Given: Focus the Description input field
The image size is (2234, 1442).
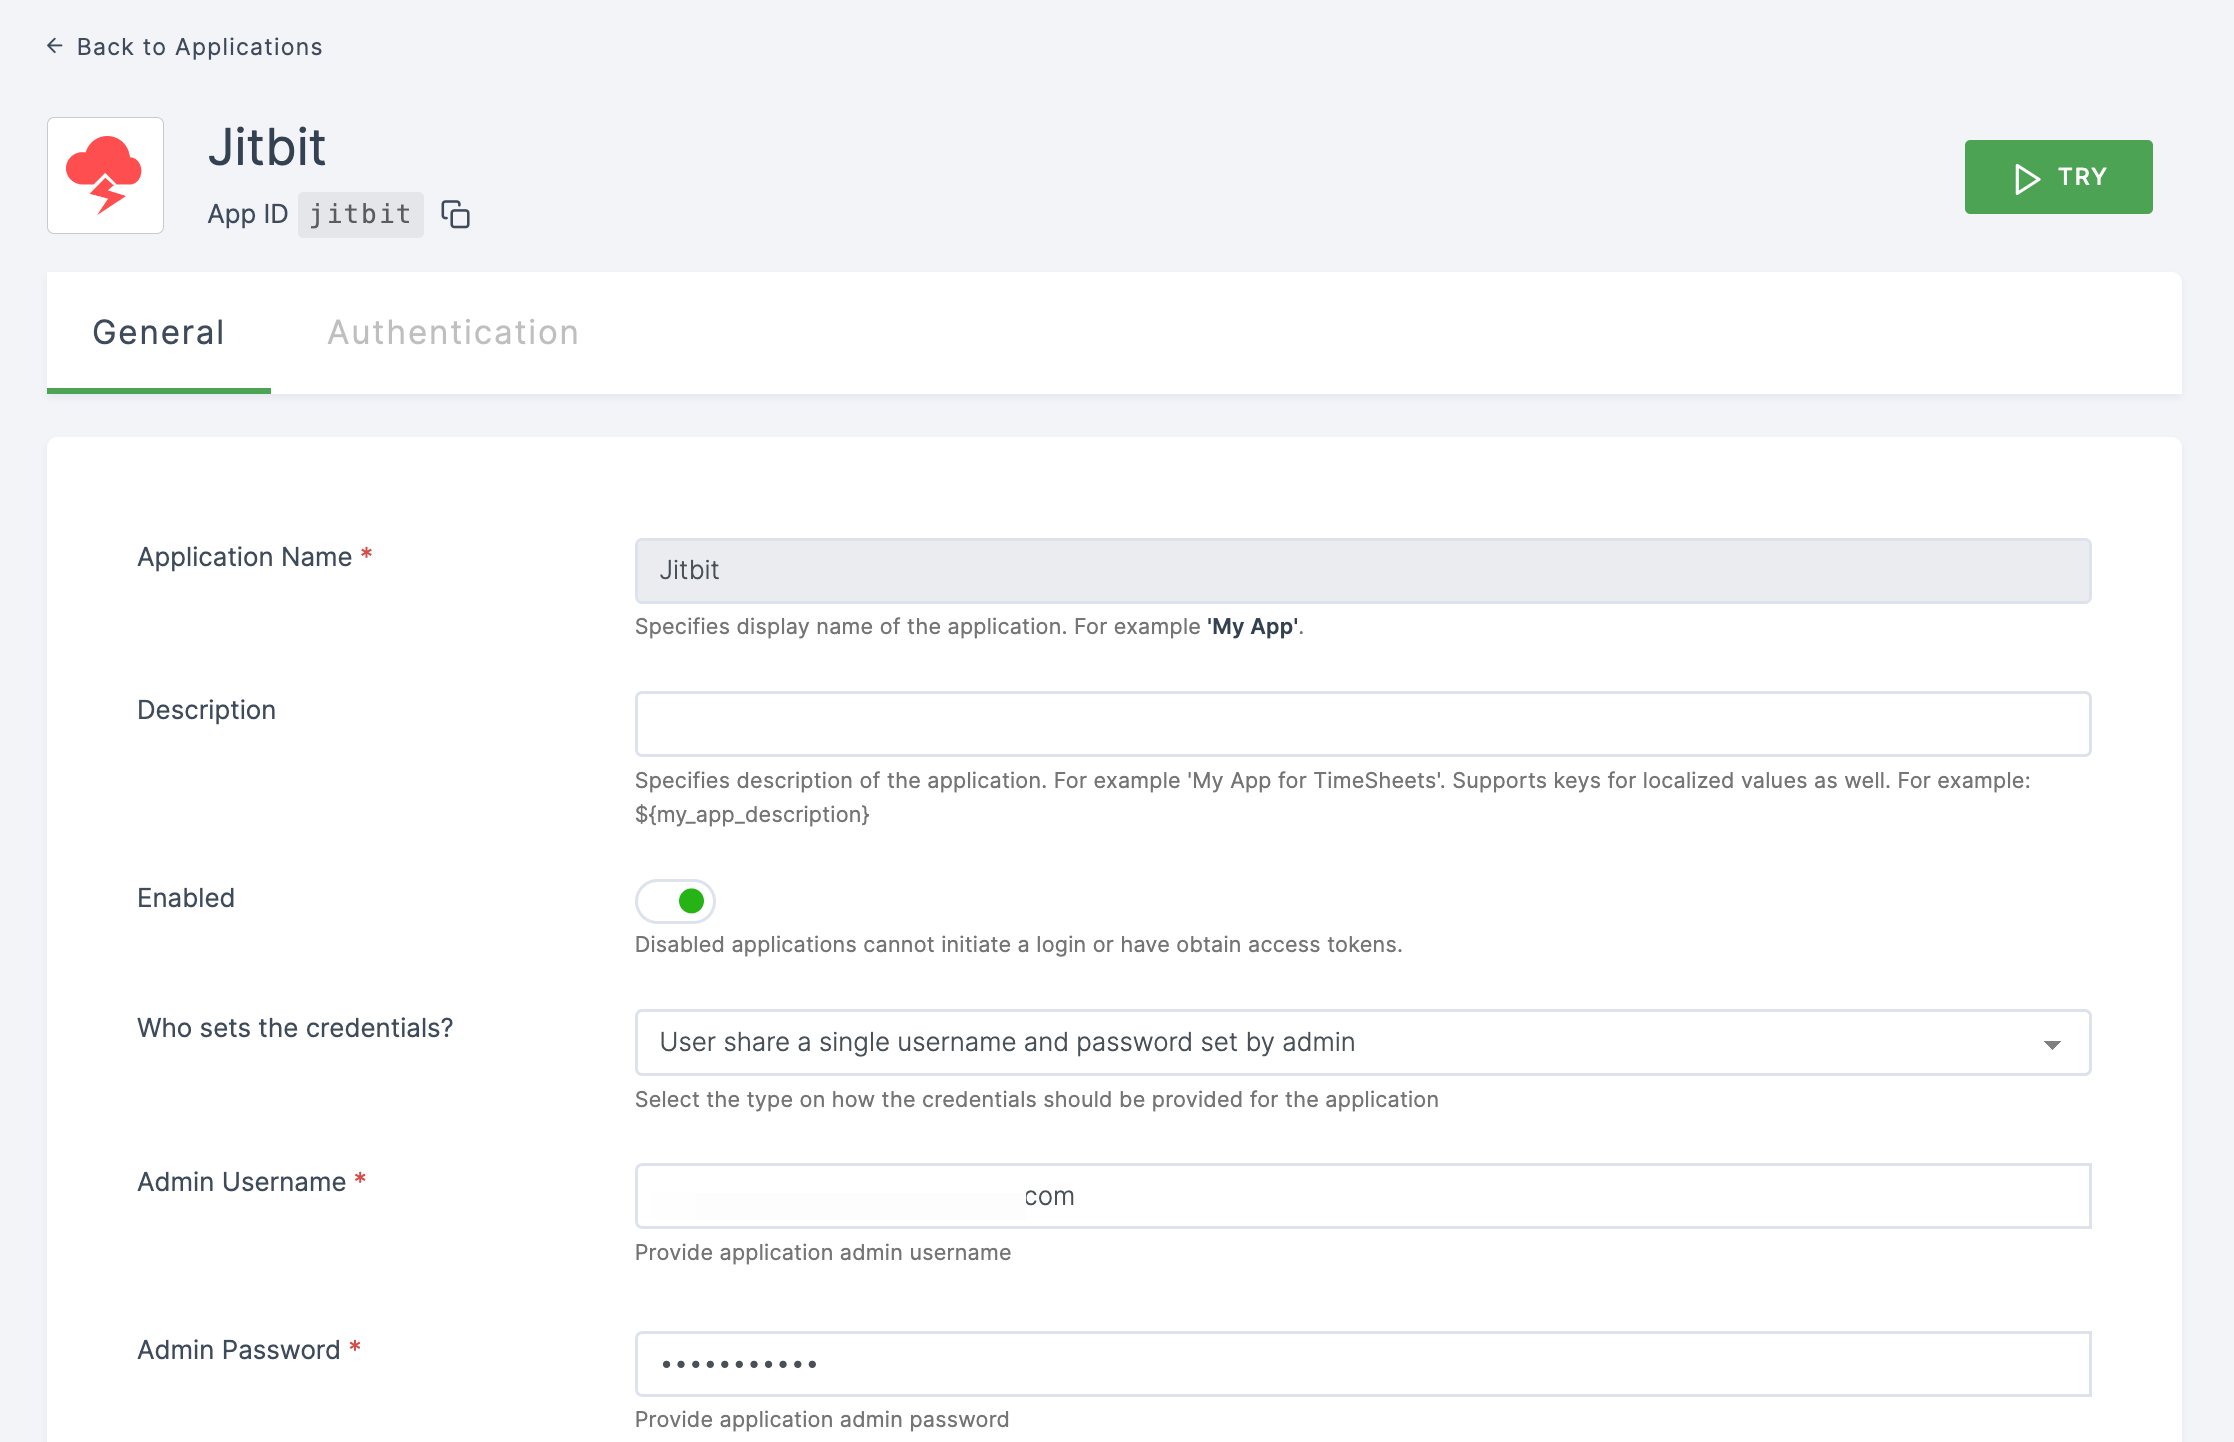Looking at the screenshot, I should [x=1363, y=724].
